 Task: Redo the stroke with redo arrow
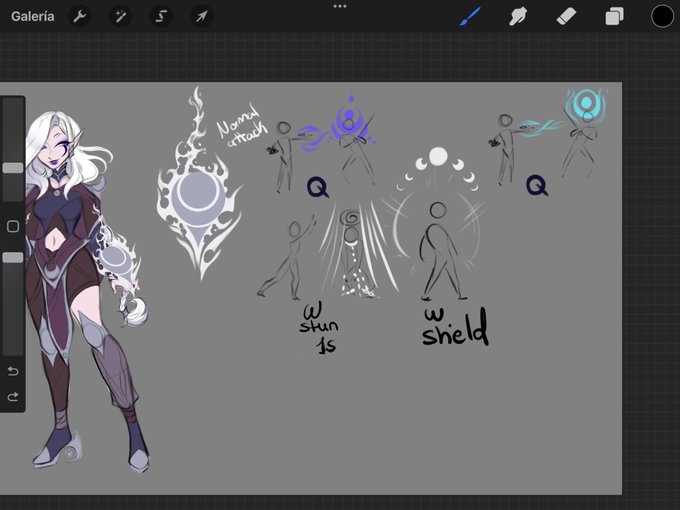13,396
